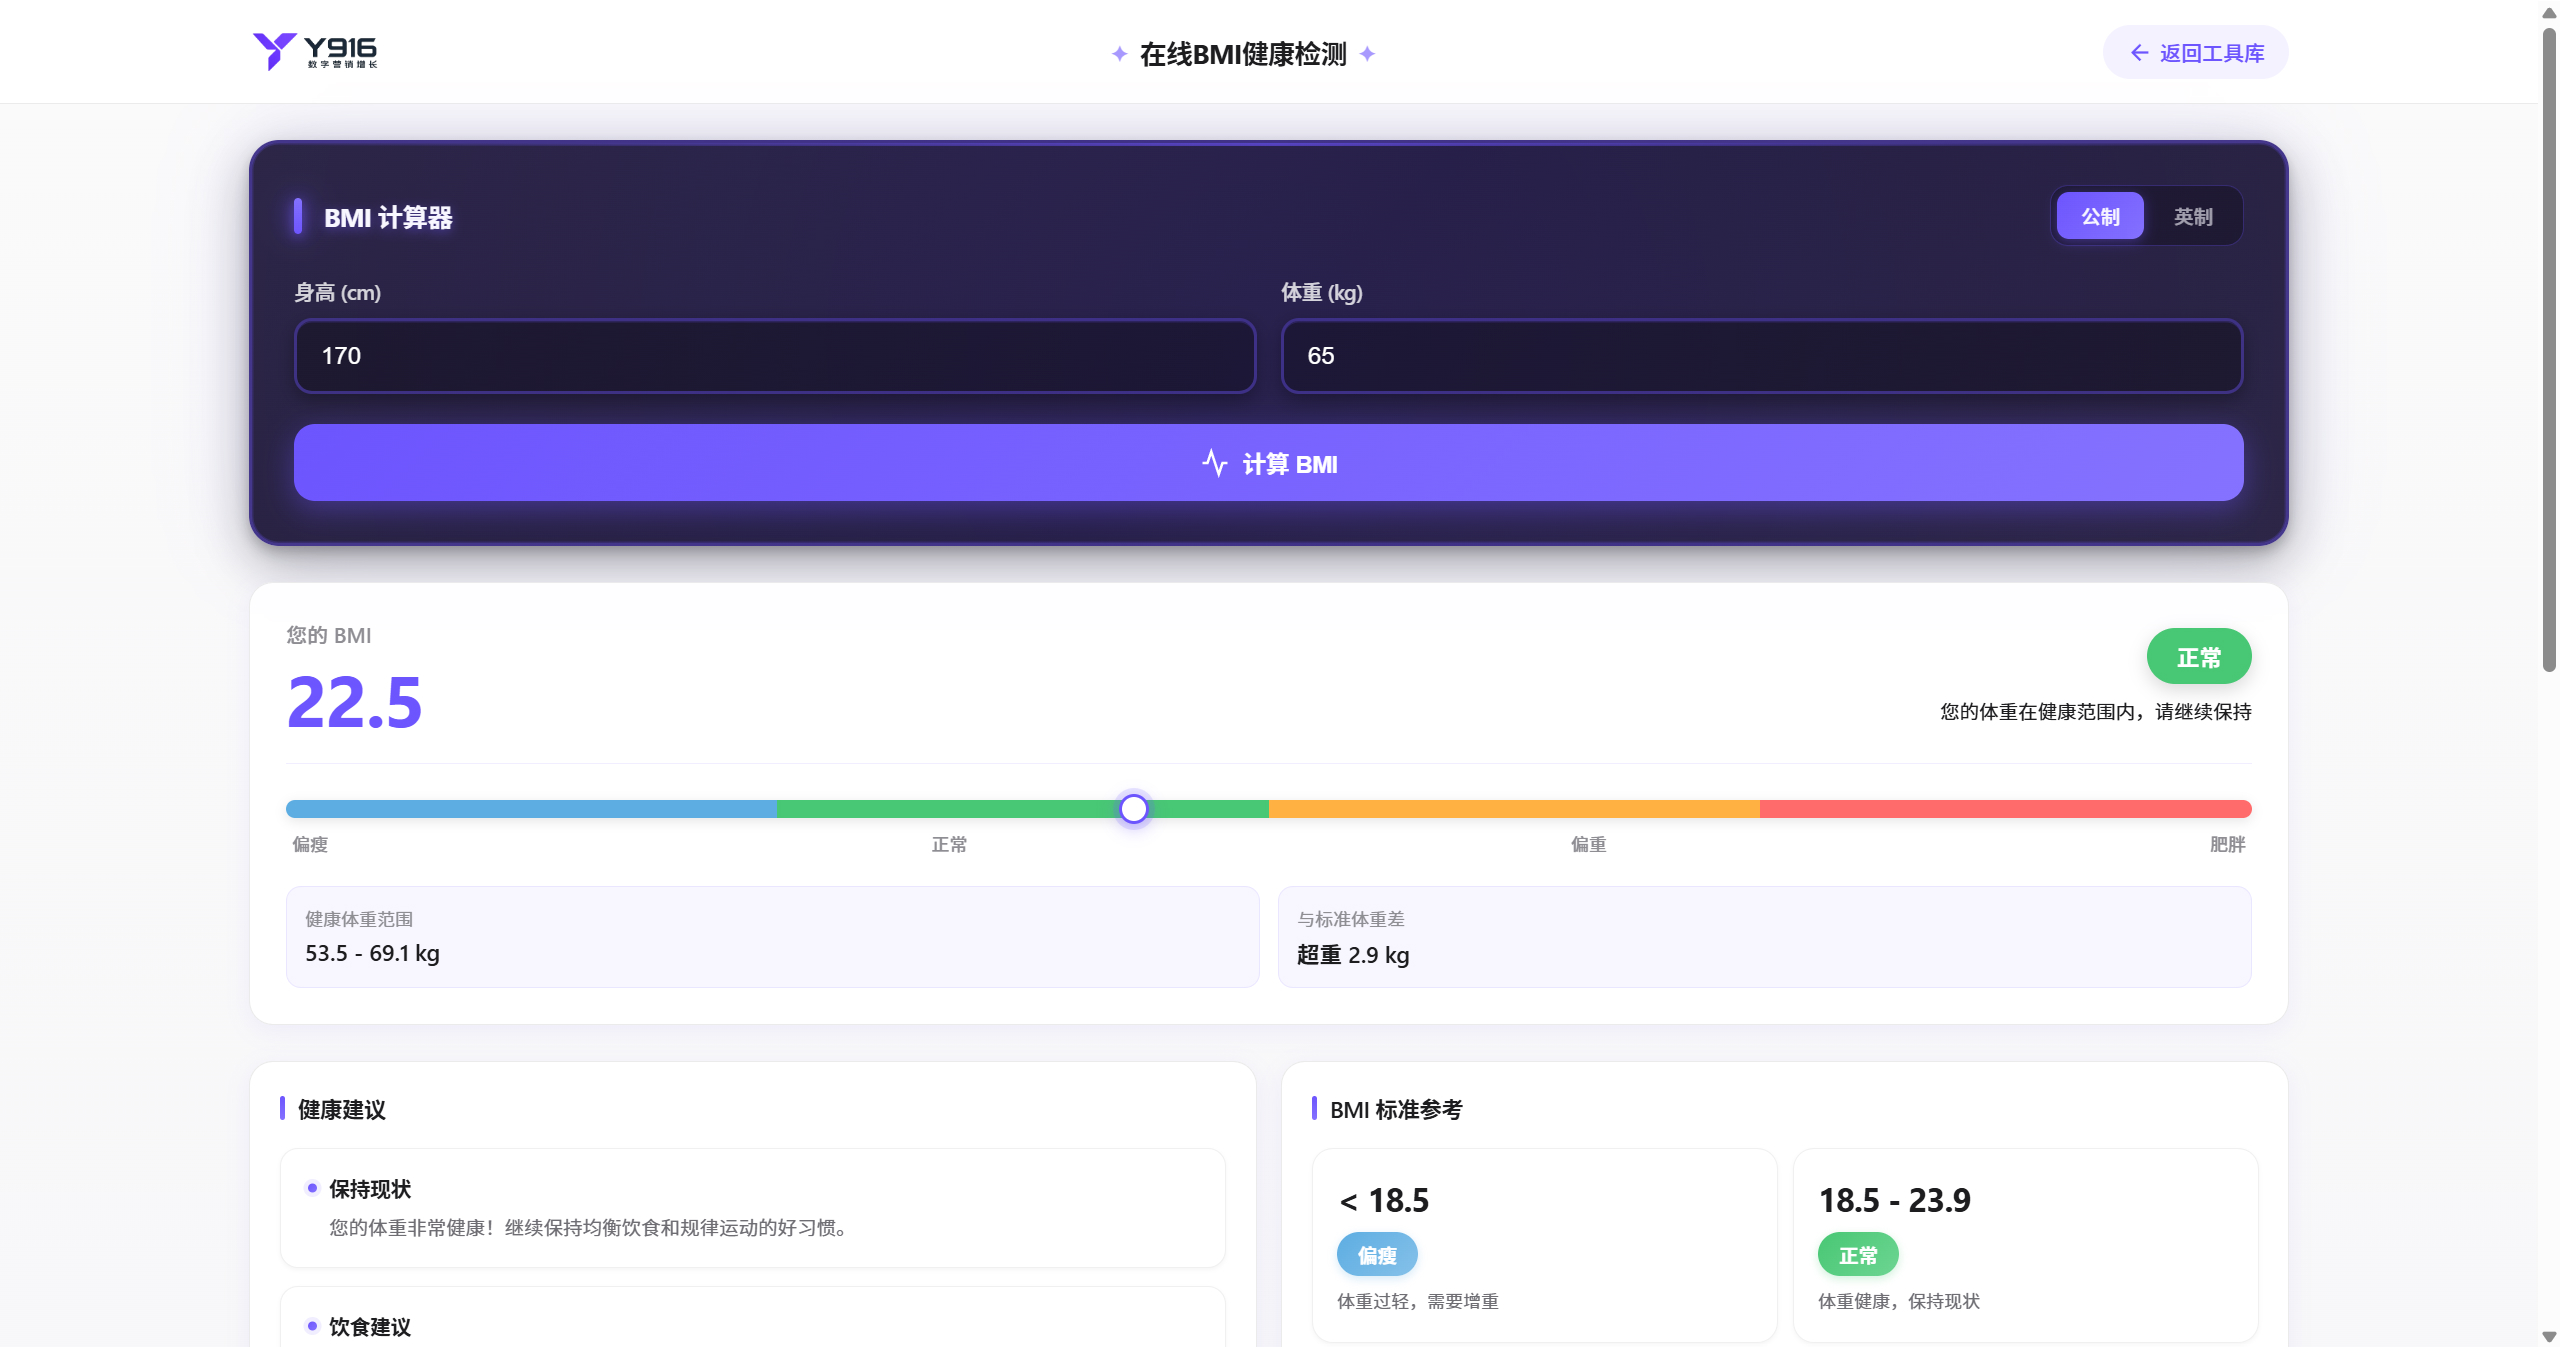This screenshot has width=2560, height=1347.
Task: Click the sparkle icon right of the page title
Action: point(1367,54)
